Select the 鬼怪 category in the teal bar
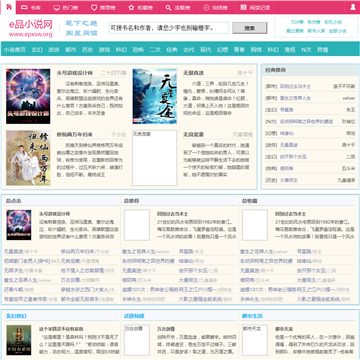360x360 pixels. pos(290,50)
